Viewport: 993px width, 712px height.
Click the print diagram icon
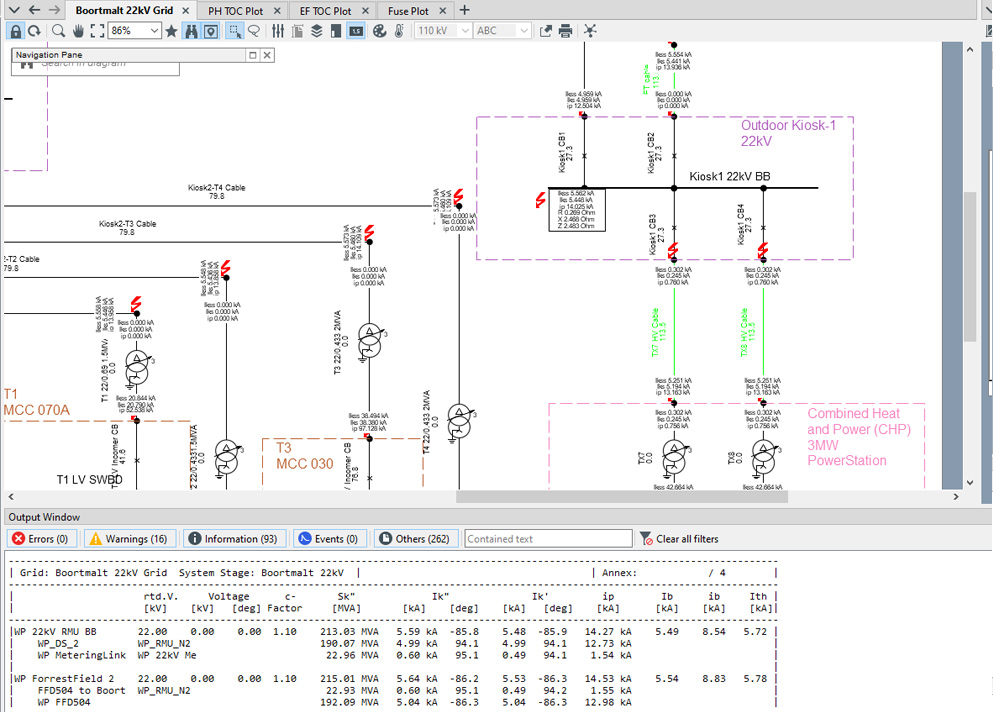click(x=566, y=31)
